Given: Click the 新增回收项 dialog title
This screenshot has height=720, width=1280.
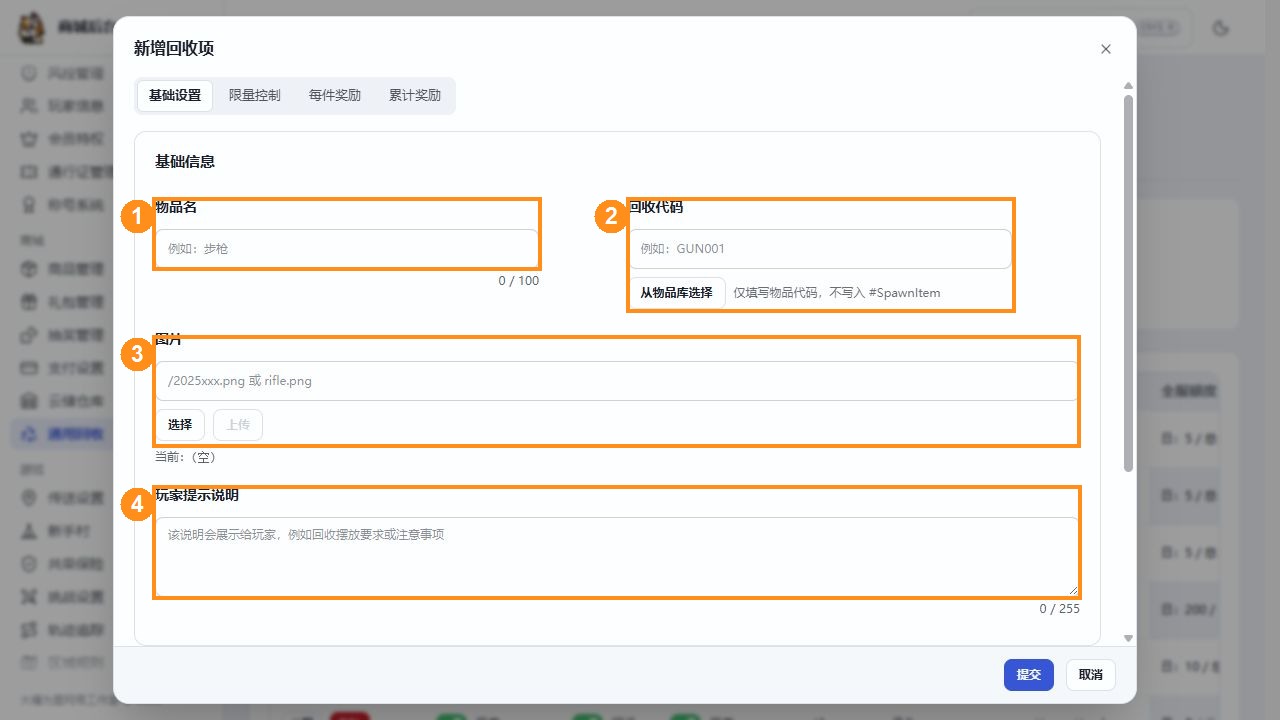Looking at the screenshot, I should click(x=174, y=48).
